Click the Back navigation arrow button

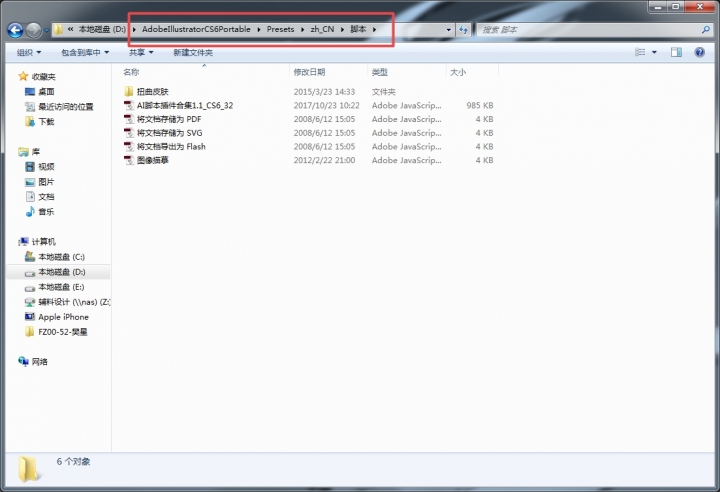click(16, 31)
